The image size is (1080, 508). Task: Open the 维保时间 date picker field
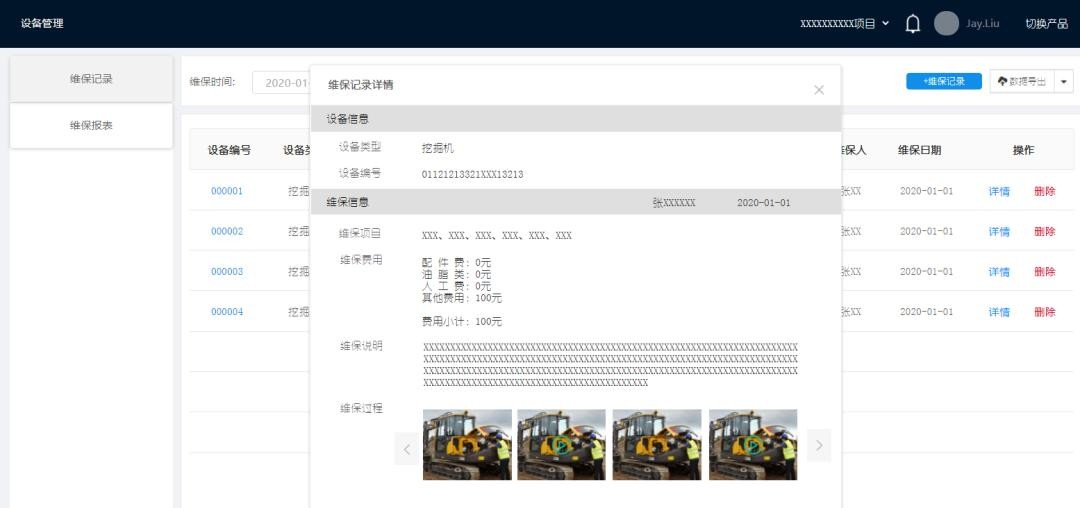282,83
